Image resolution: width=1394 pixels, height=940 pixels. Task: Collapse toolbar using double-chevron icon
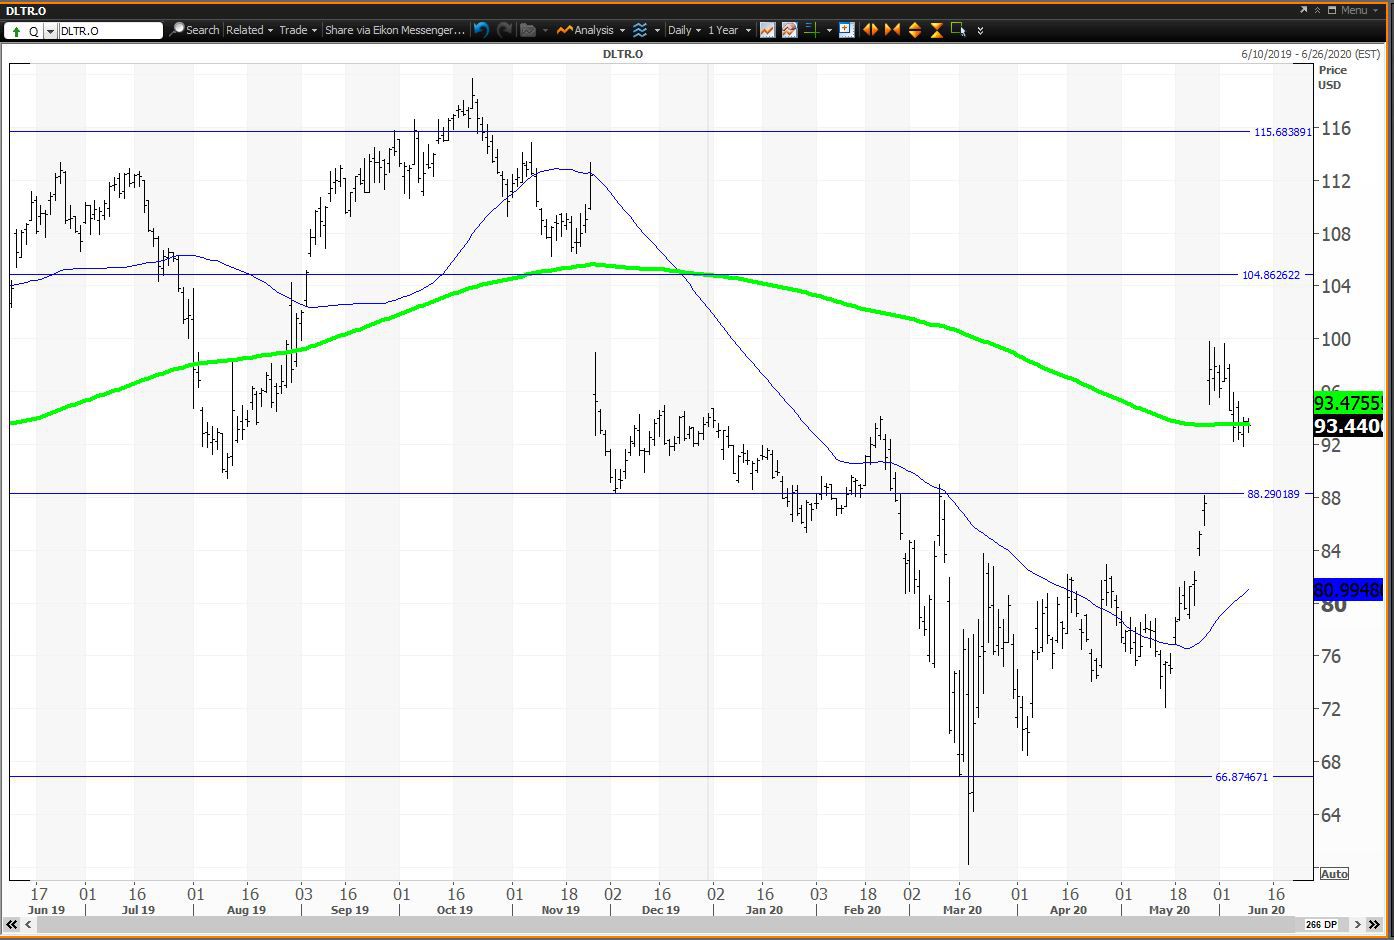1317,10
